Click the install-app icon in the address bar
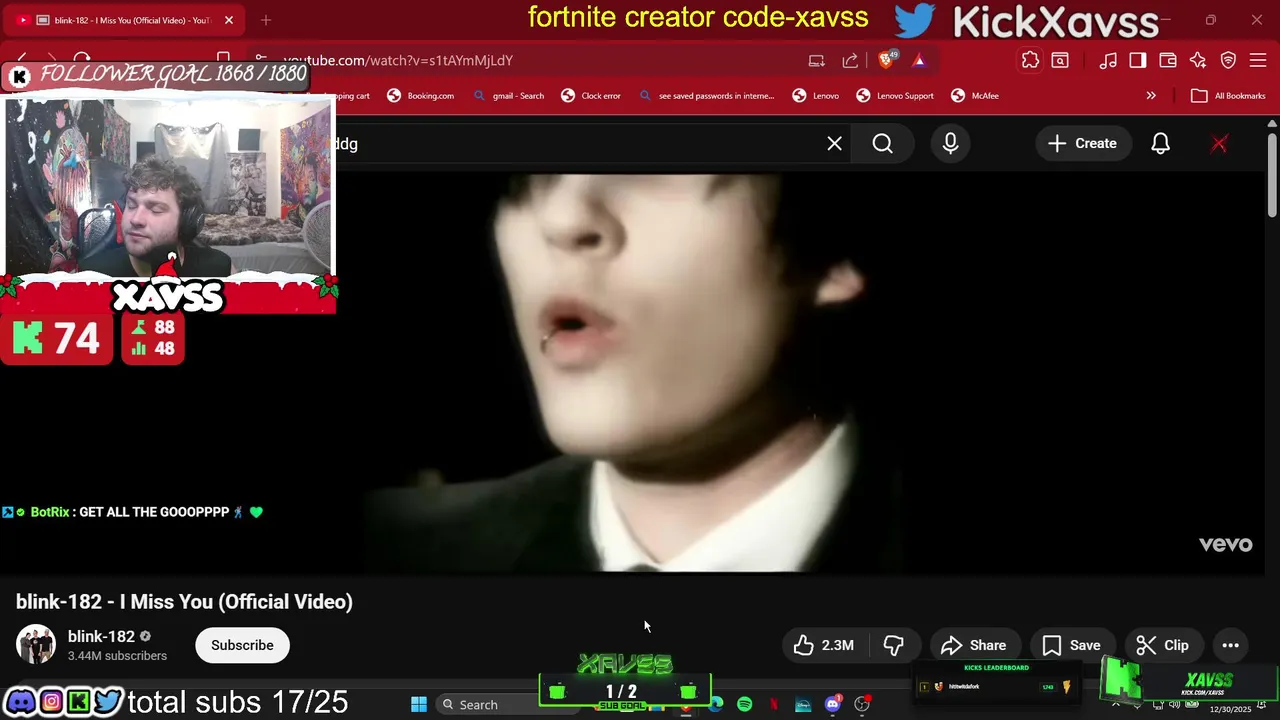1280x720 pixels. tap(817, 61)
